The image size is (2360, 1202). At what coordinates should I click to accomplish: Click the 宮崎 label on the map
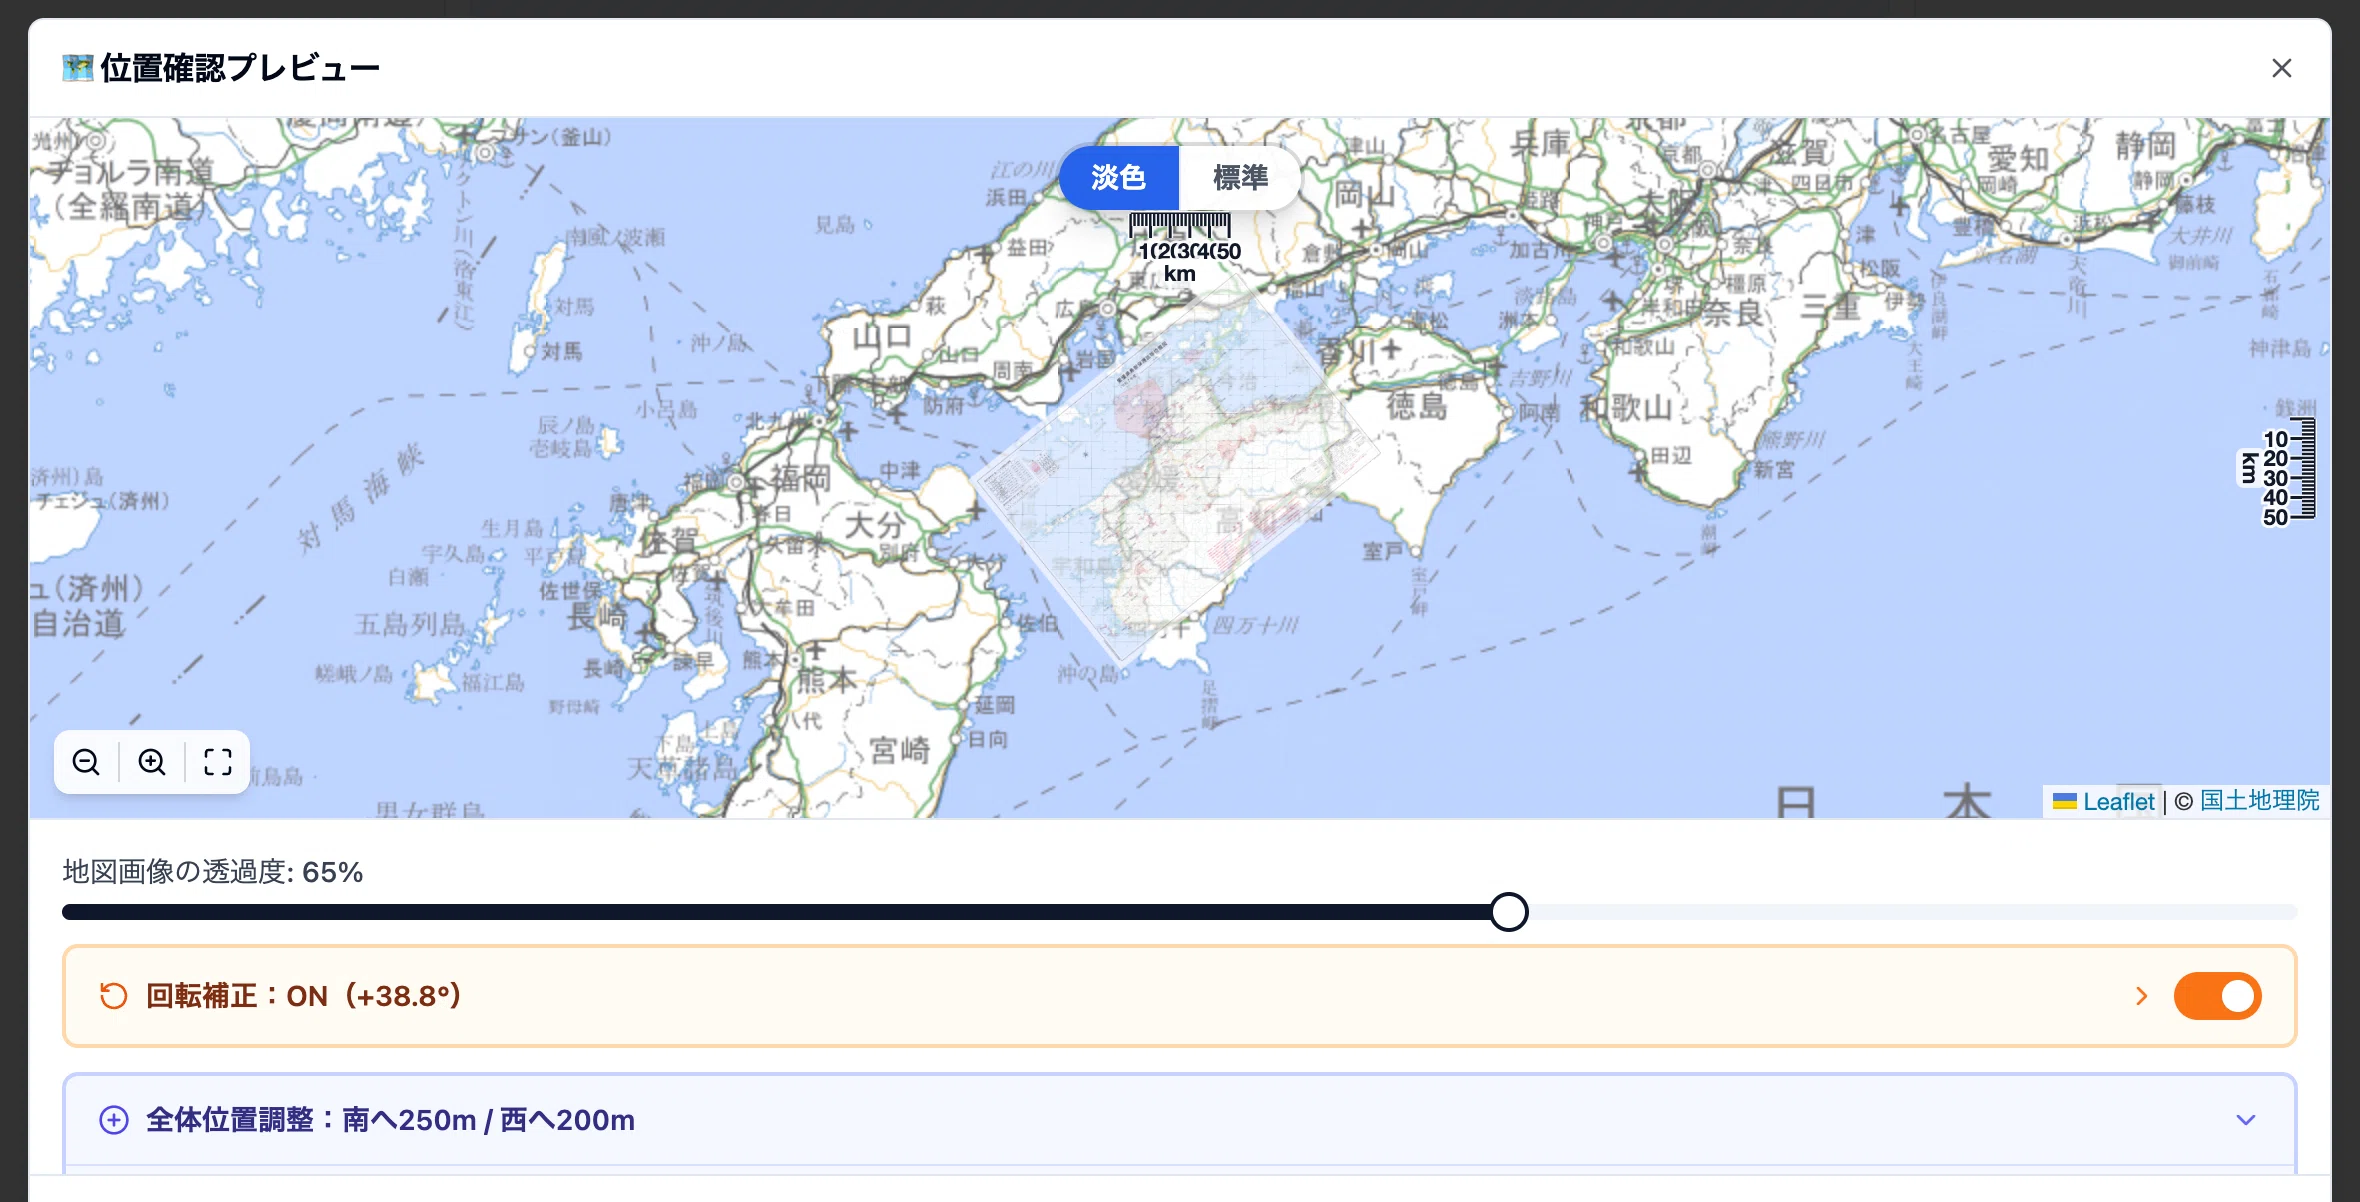(899, 750)
